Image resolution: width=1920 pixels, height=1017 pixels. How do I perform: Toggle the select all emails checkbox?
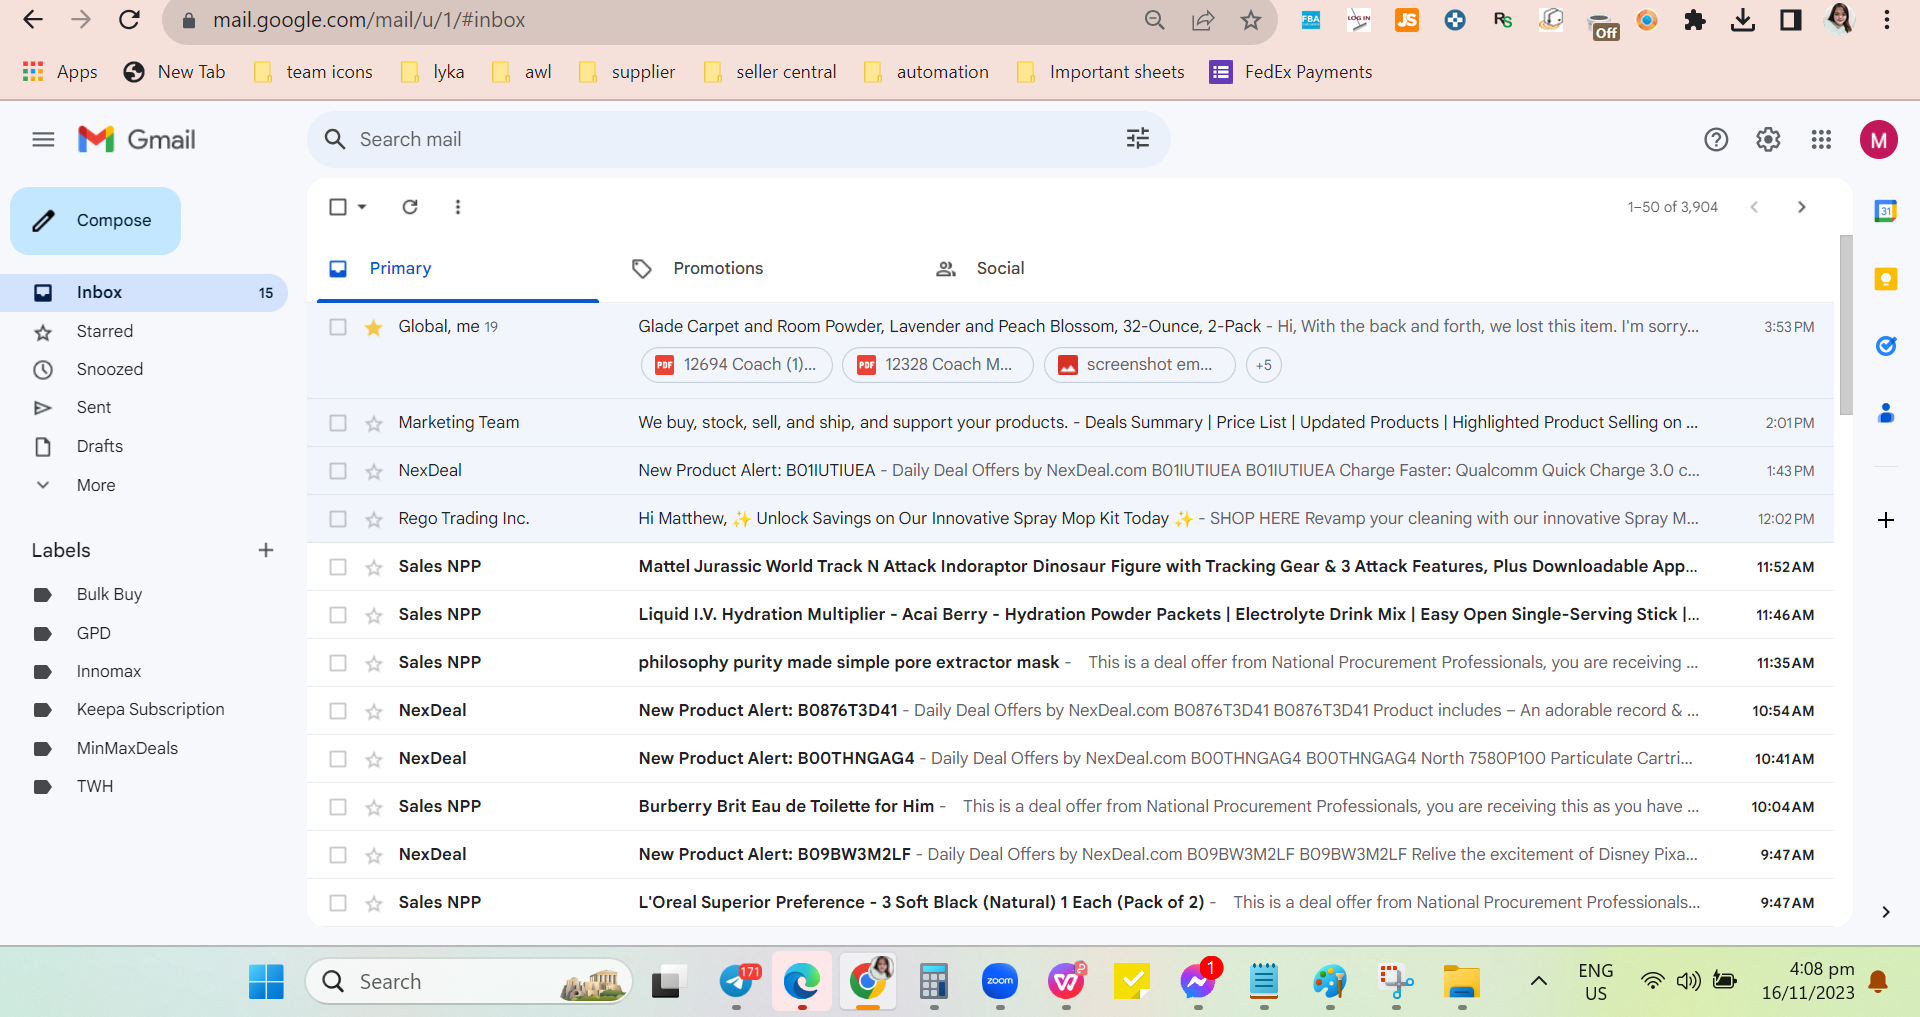pos(338,207)
